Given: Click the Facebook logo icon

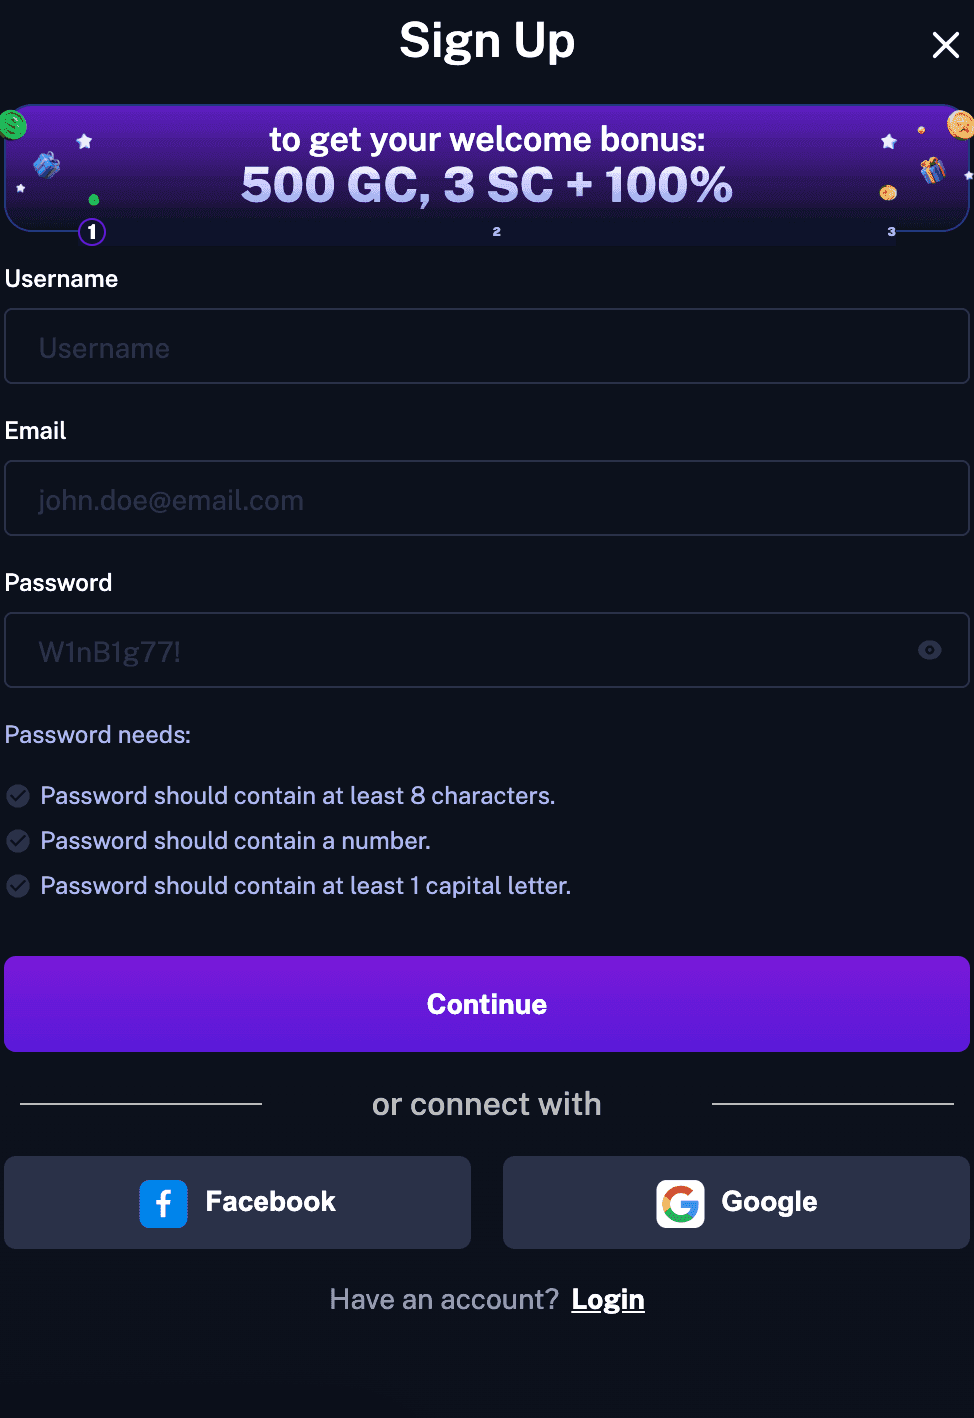Looking at the screenshot, I should coord(163,1203).
